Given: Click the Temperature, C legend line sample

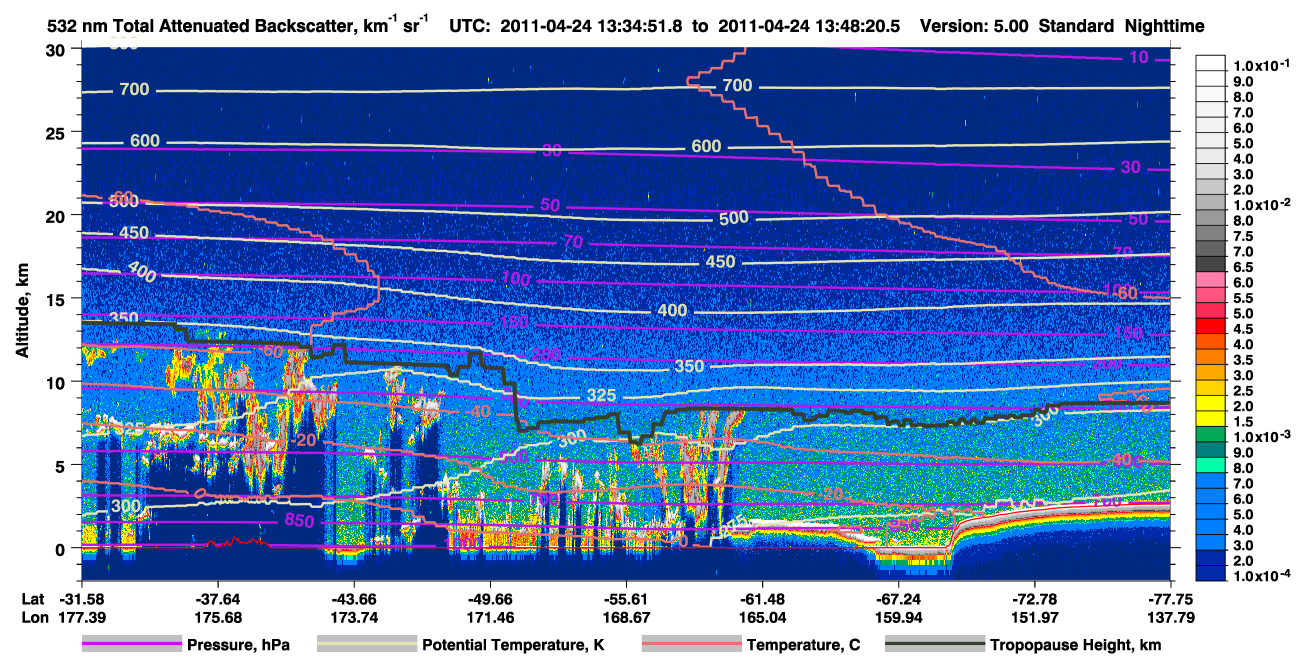Looking at the screenshot, I should pyautogui.click(x=690, y=645).
